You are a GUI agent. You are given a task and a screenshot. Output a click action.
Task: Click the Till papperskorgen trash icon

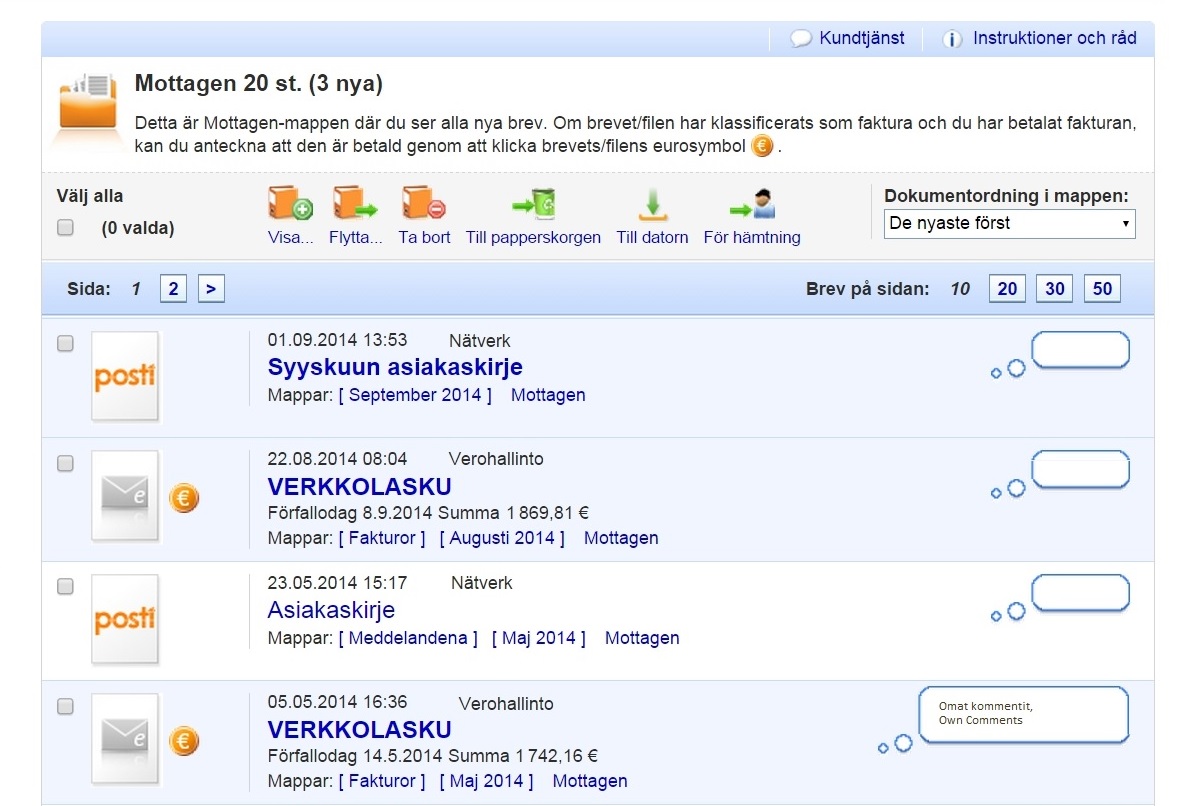point(534,204)
